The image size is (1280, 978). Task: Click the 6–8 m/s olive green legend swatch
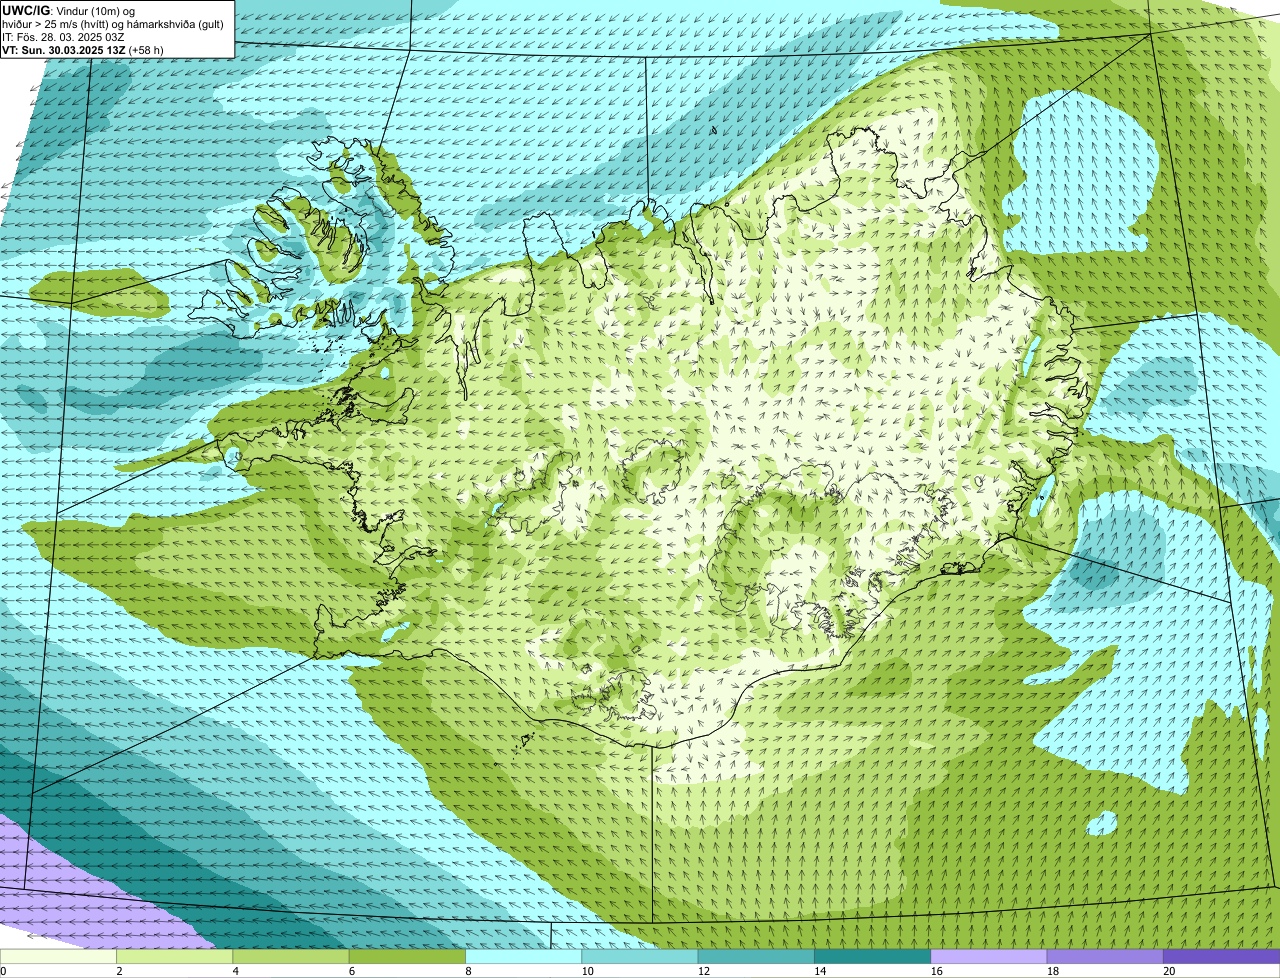407,956
